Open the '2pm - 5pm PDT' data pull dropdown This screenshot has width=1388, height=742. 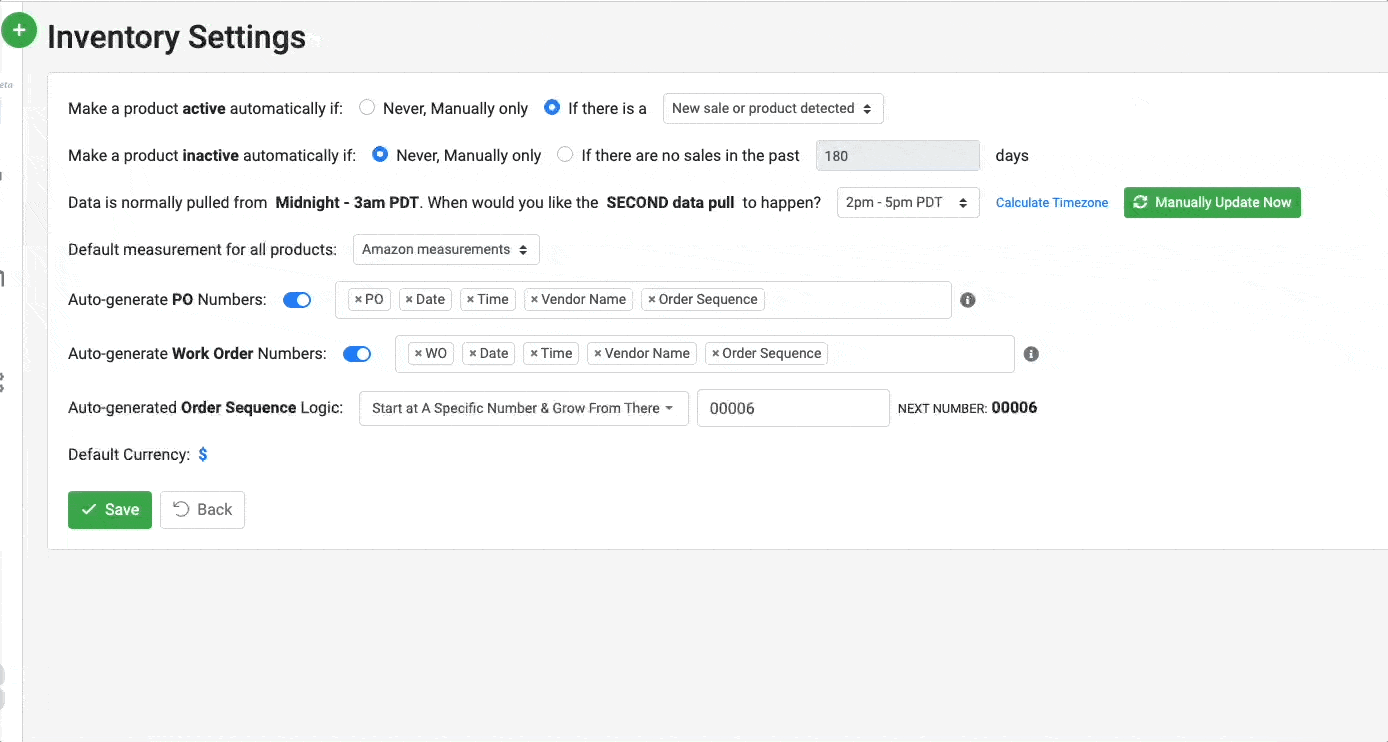tap(907, 202)
